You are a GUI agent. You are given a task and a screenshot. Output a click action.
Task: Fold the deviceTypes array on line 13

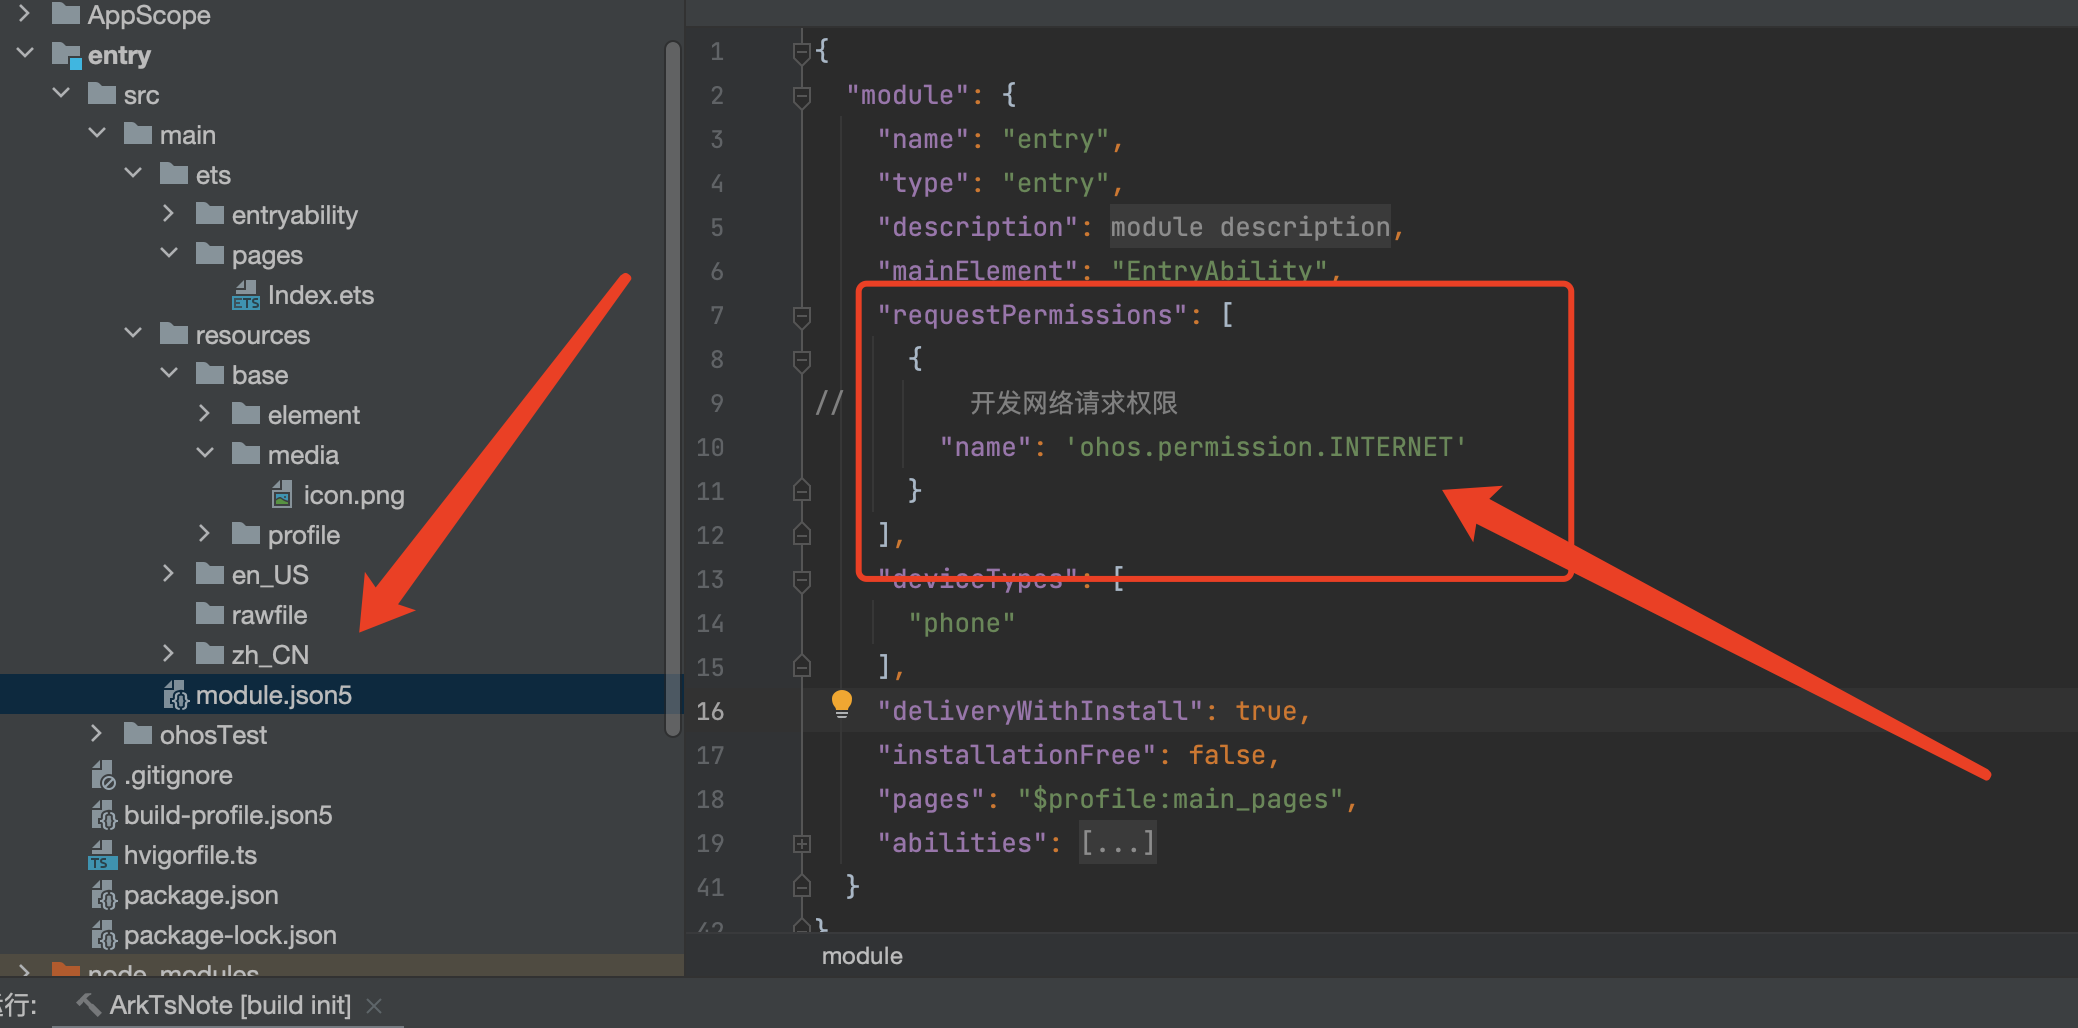pyautogui.click(x=801, y=580)
